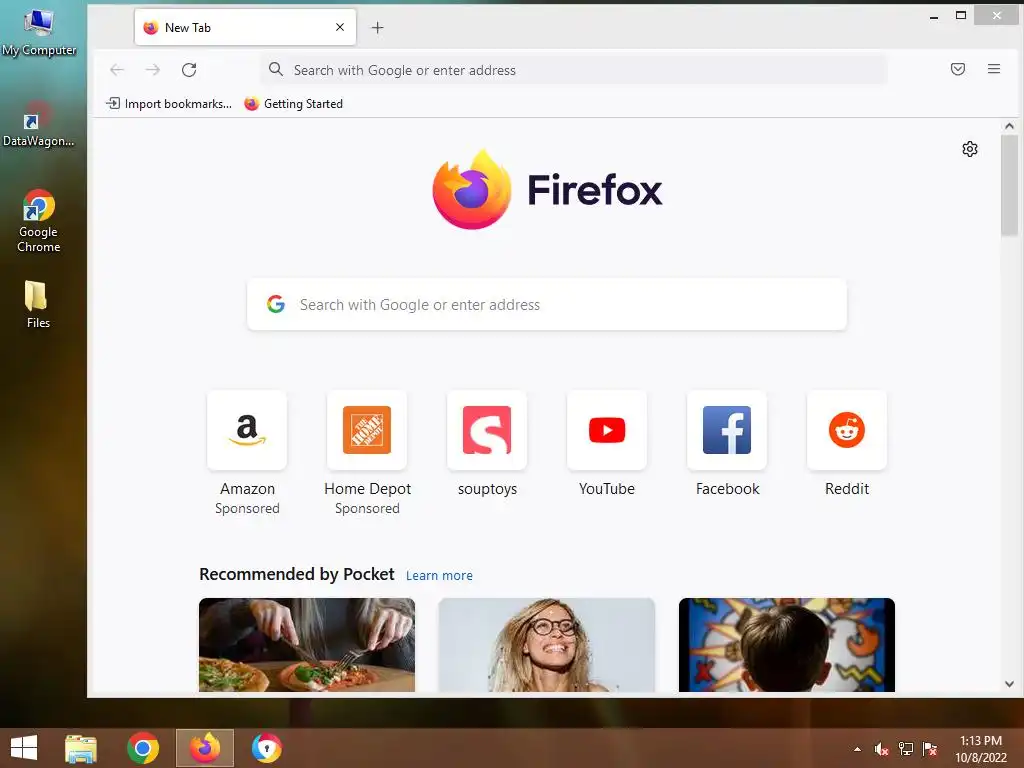Click the Sponsored label under Amazon
The height and width of the screenshot is (768, 1024).
click(247, 508)
